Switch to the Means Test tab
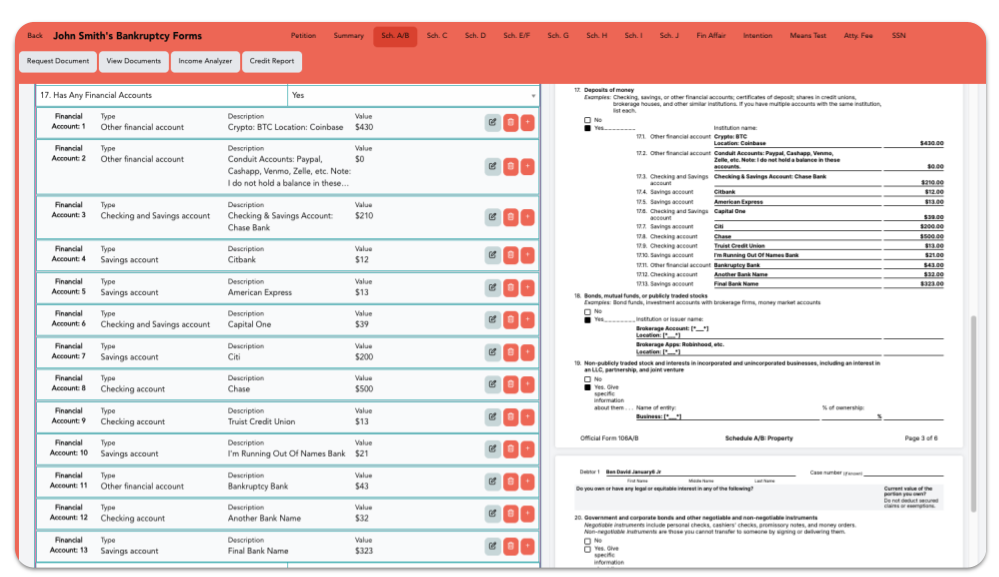Image resolution: width=999 pixels, height=577 pixels. pyautogui.click(x=807, y=33)
